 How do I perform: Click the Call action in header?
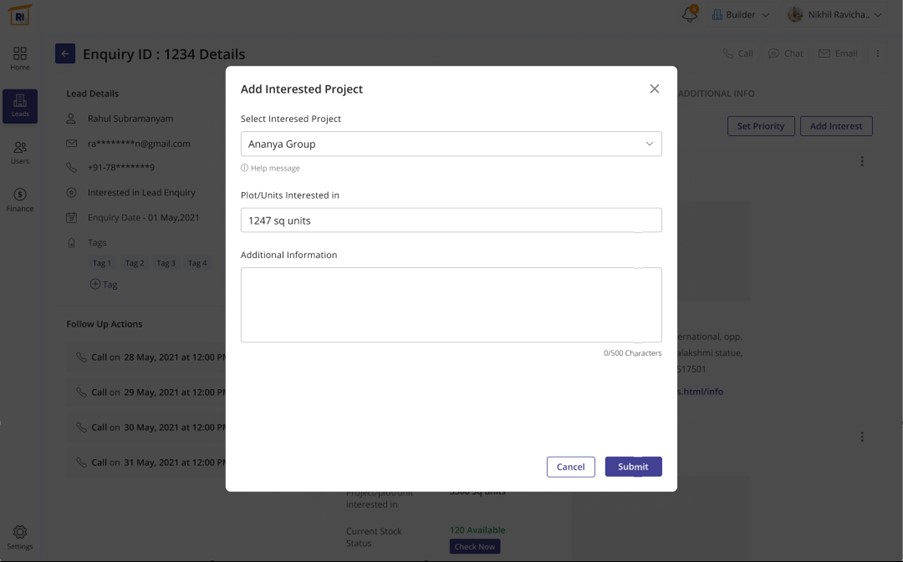pyautogui.click(x=738, y=54)
